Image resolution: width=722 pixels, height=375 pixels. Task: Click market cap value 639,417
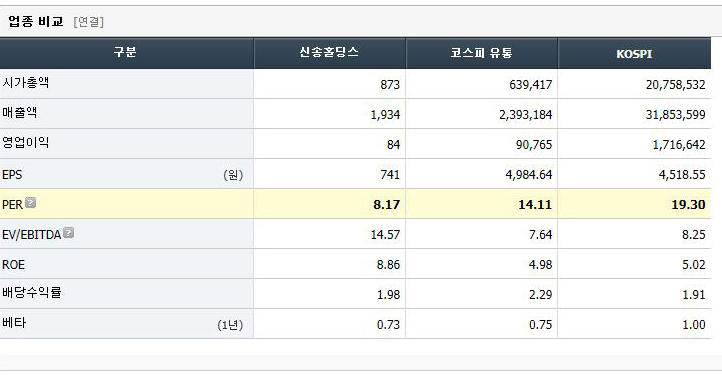(530, 85)
